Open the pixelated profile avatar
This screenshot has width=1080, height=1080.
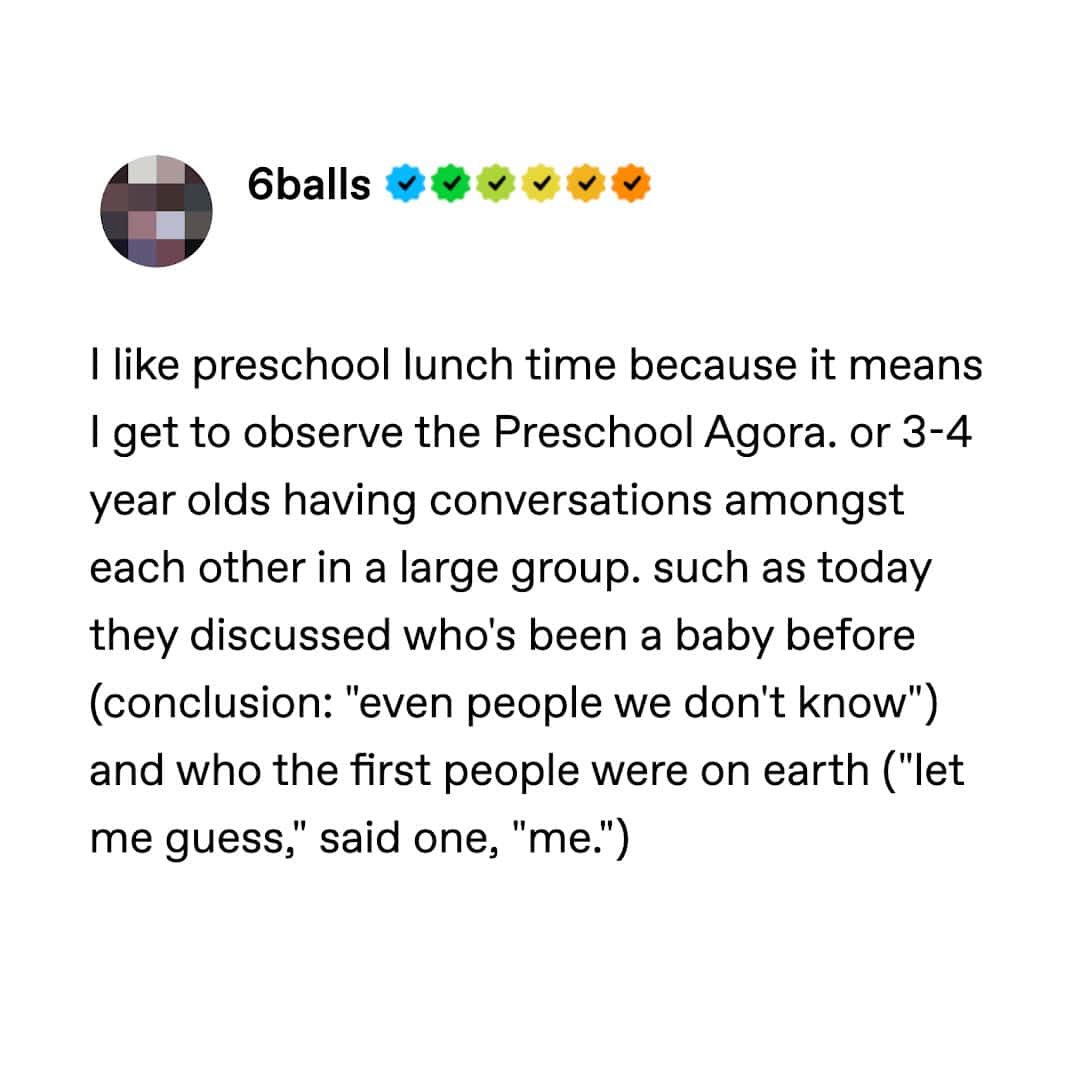155,211
